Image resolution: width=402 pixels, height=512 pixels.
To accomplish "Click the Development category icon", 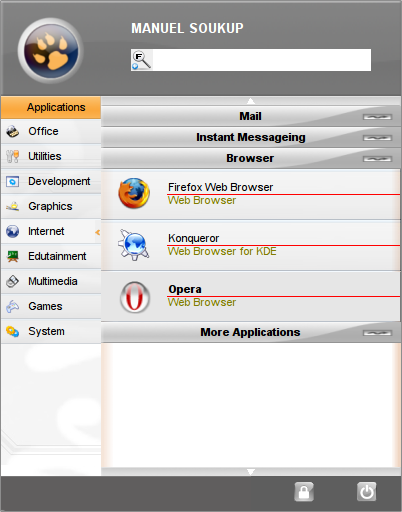I will pos(13,181).
